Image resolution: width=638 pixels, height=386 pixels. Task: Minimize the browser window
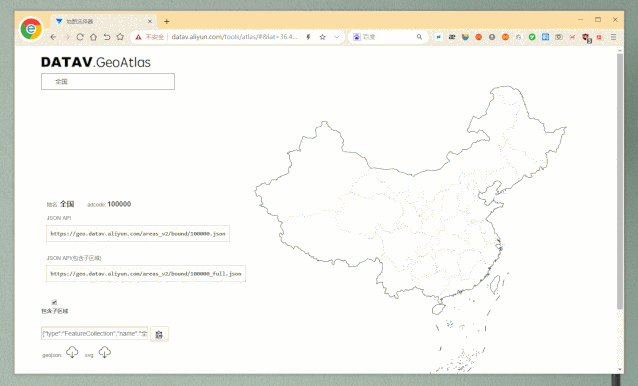pyautogui.click(x=581, y=20)
